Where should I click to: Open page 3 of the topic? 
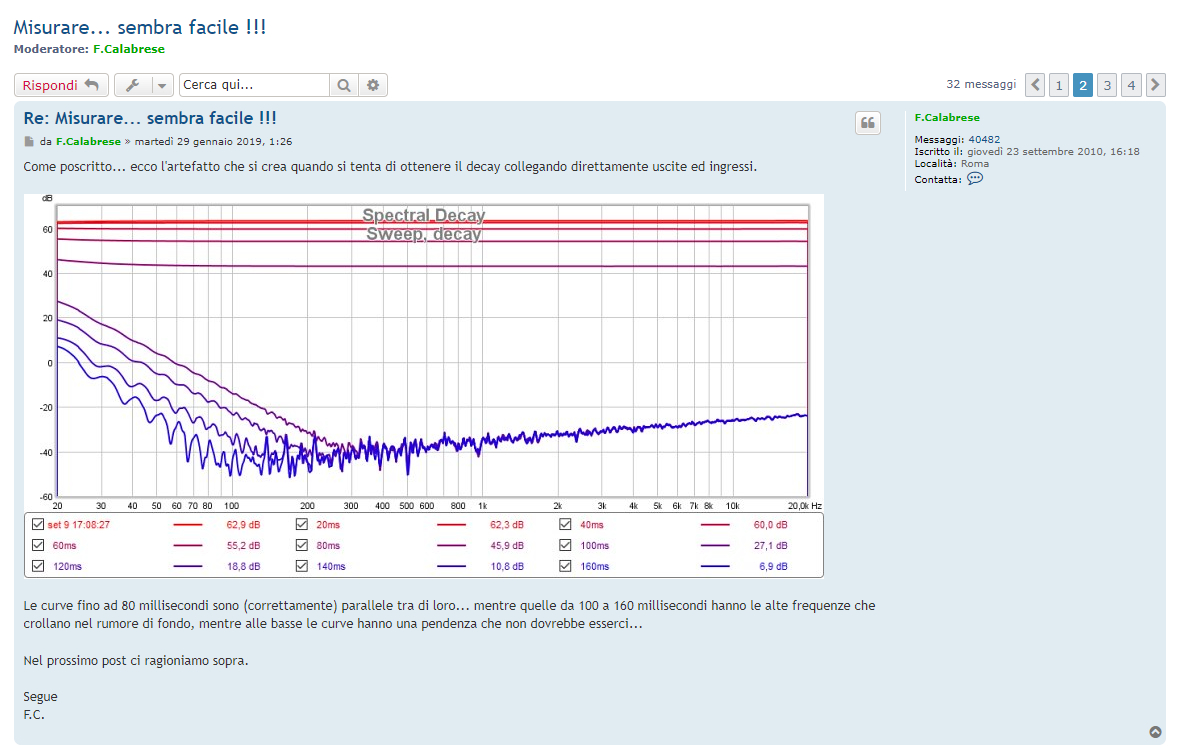point(1107,85)
